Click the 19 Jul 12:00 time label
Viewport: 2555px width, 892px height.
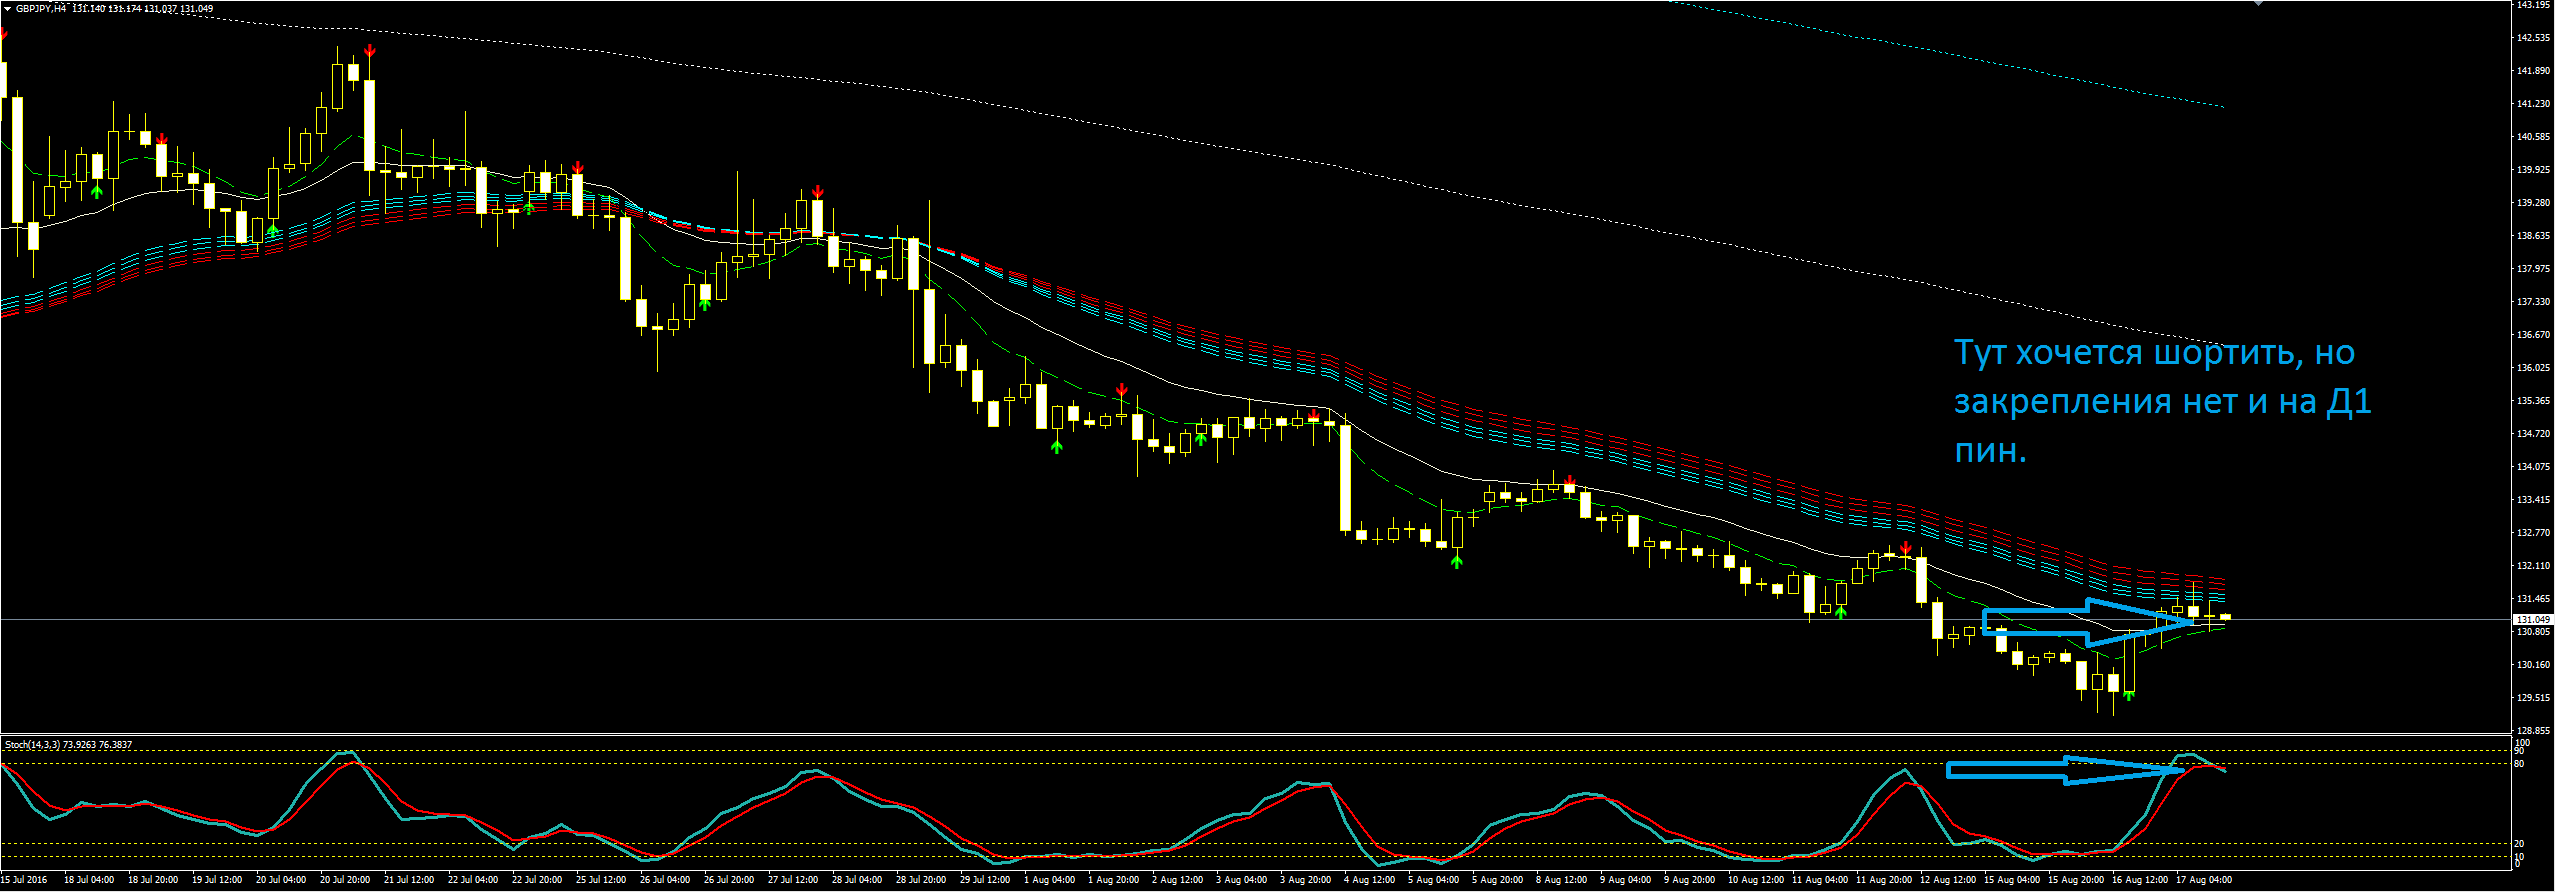(x=217, y=881)
